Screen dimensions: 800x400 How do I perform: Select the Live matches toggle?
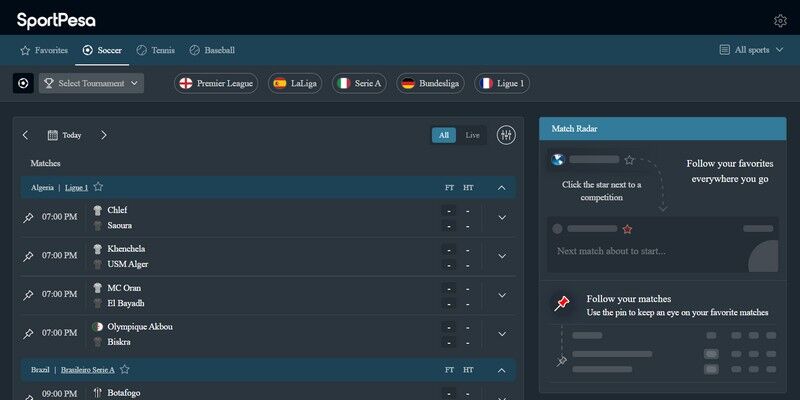point(472,135)
